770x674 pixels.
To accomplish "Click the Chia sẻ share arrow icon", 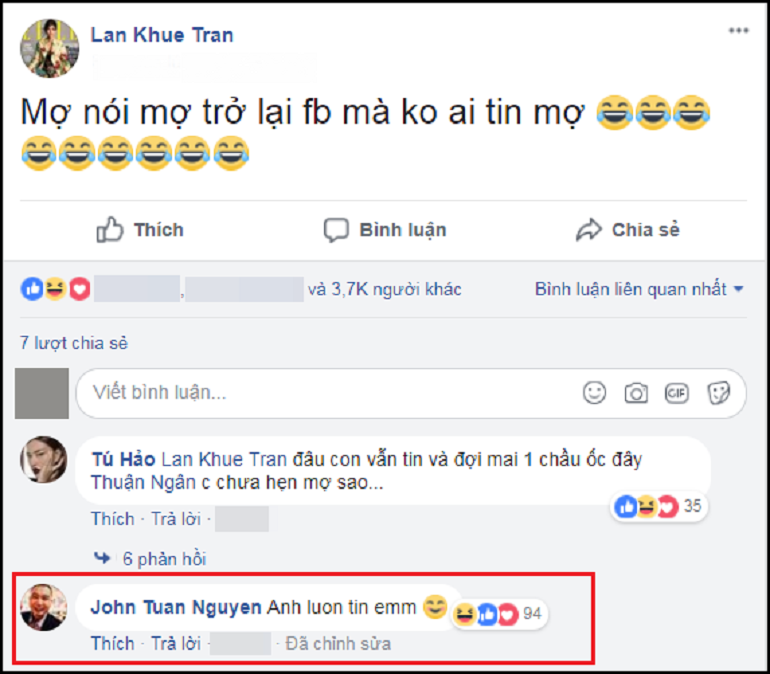I will [588, 231].
